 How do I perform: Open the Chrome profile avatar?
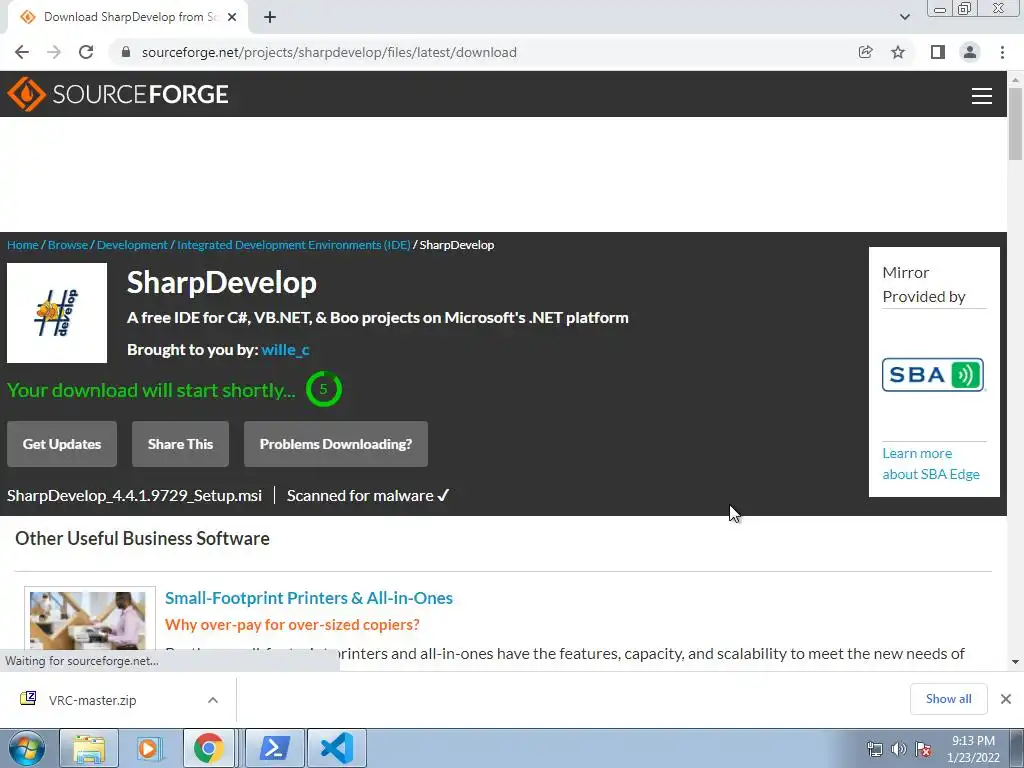(970, 52)
